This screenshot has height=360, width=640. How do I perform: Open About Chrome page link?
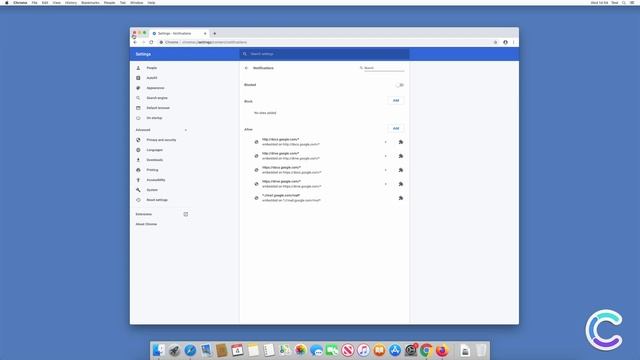pyautogui.click(x=146, y=224)
